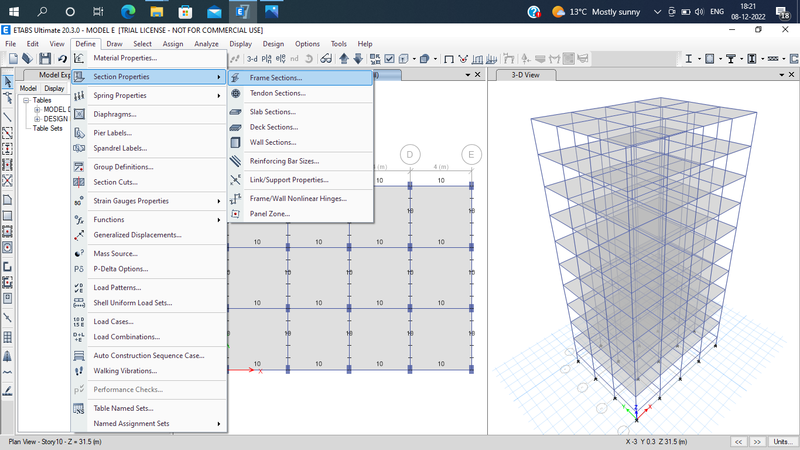
Task: Choose Load Patterns menu entry
Action: click(x=149, y=288)
